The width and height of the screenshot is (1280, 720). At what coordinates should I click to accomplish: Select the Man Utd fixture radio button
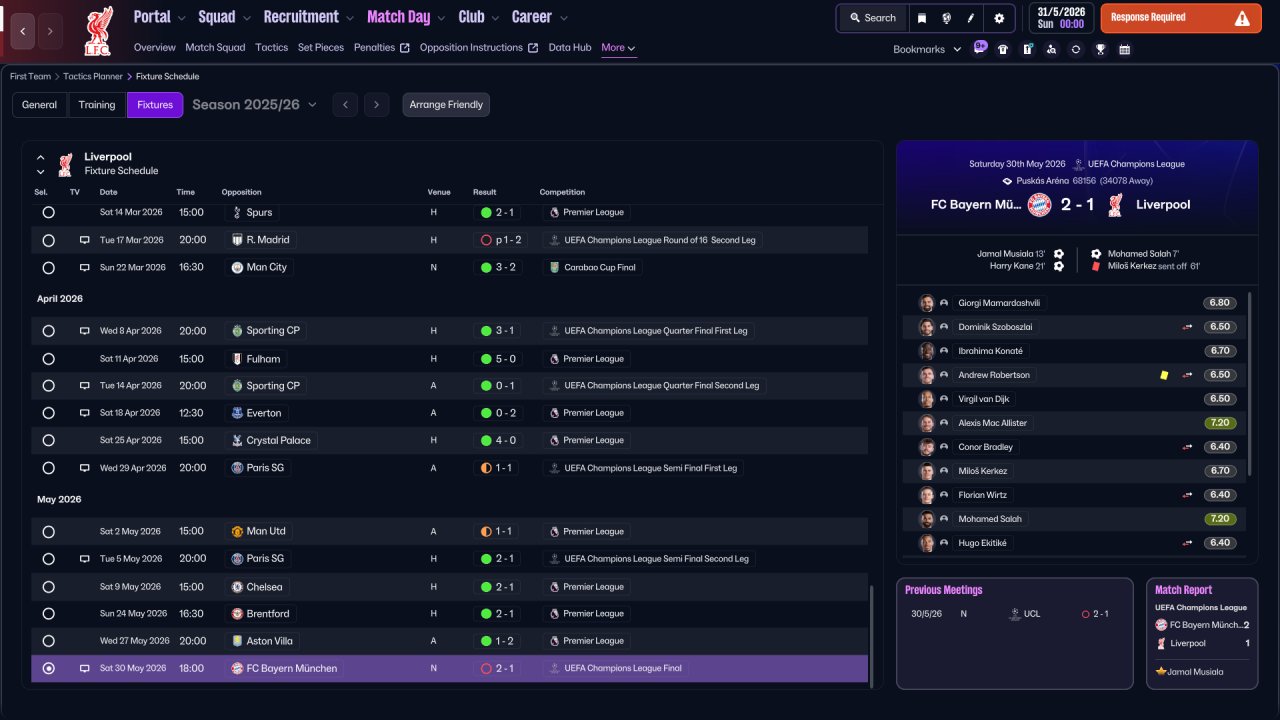pos(48,531)
